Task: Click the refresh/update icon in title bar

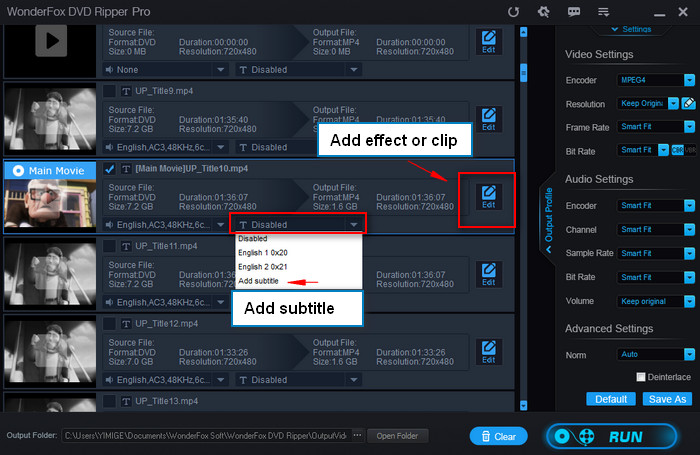Action: pyautogui.click(x=513, y=12)
